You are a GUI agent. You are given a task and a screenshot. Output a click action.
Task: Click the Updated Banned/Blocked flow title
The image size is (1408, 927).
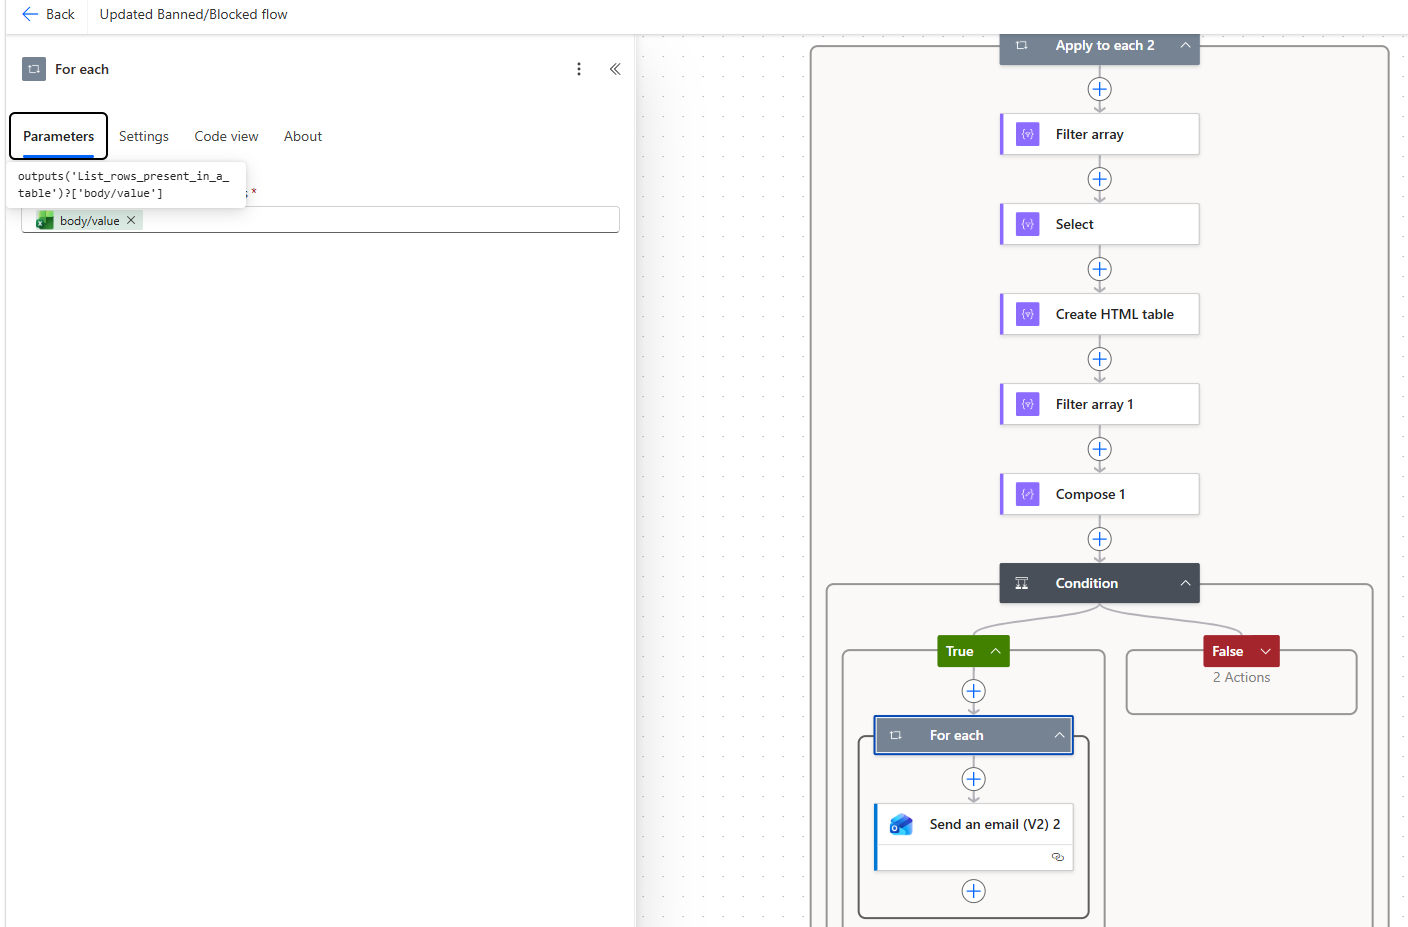point(193,14)
